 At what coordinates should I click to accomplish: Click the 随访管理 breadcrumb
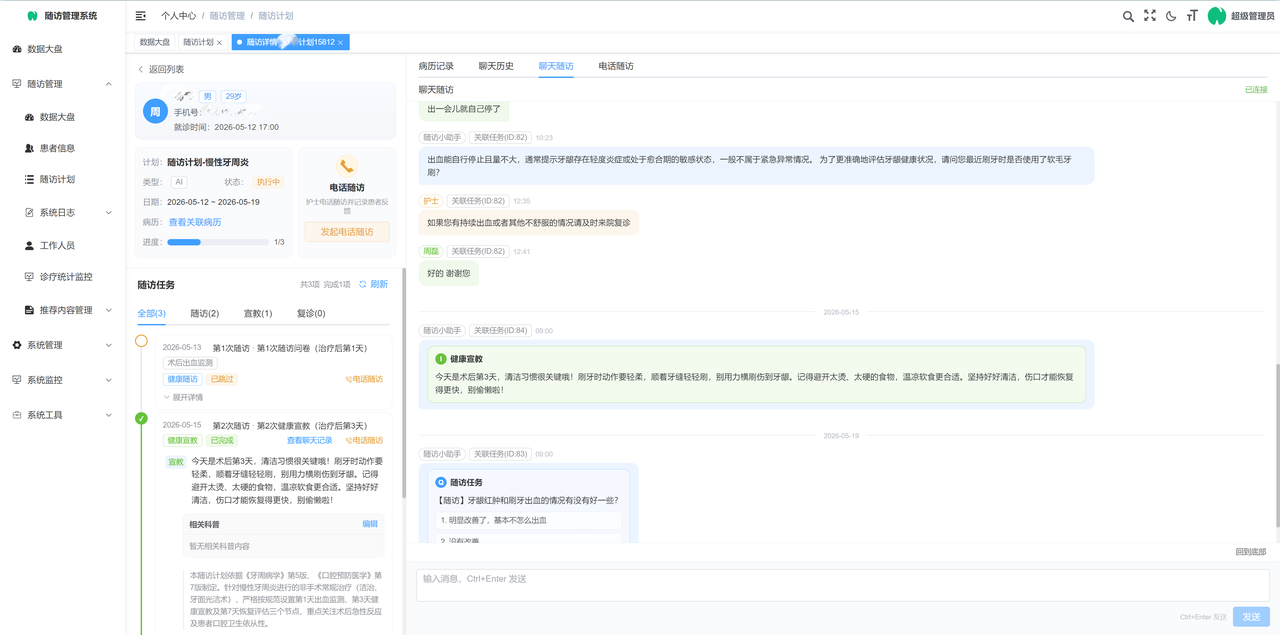tap(227, 16)
